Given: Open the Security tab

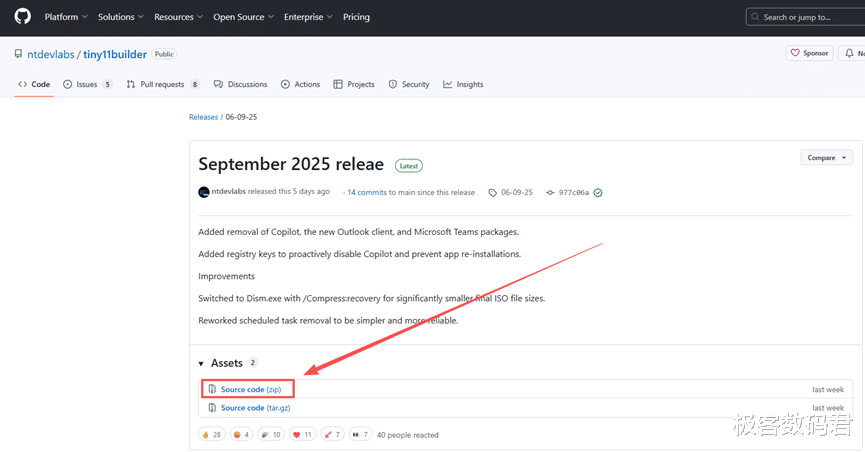Looking at the screenshot, I should (409, 84).
